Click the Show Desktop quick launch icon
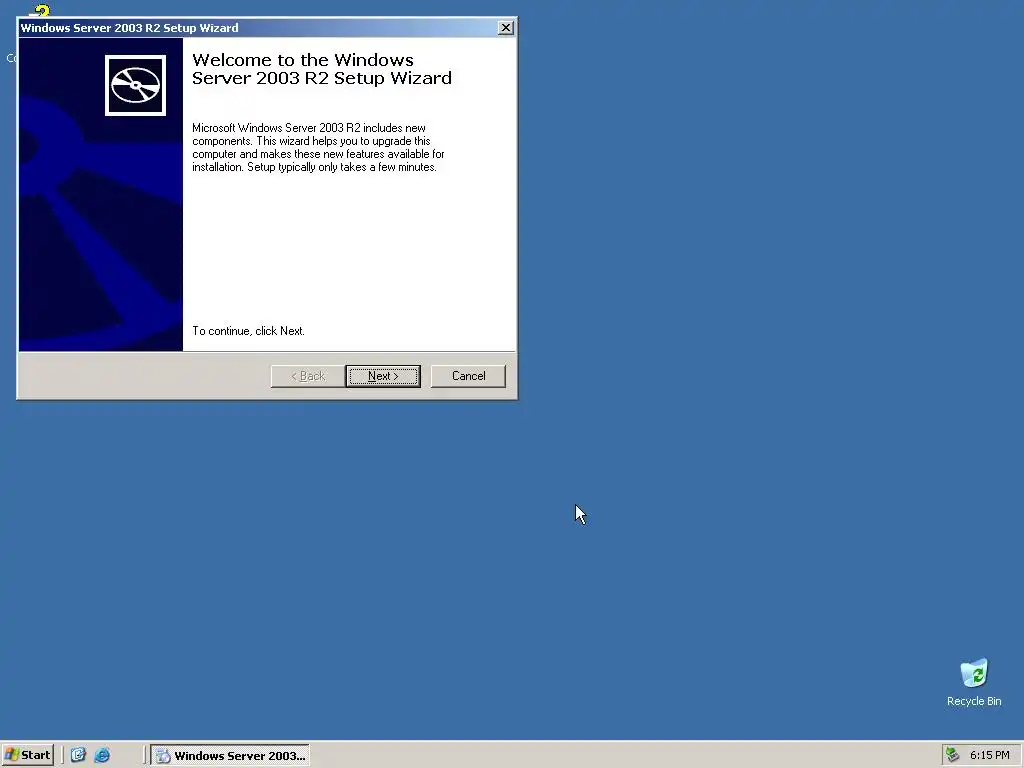Screen dimensions: 1024x768 coord(78,755)
